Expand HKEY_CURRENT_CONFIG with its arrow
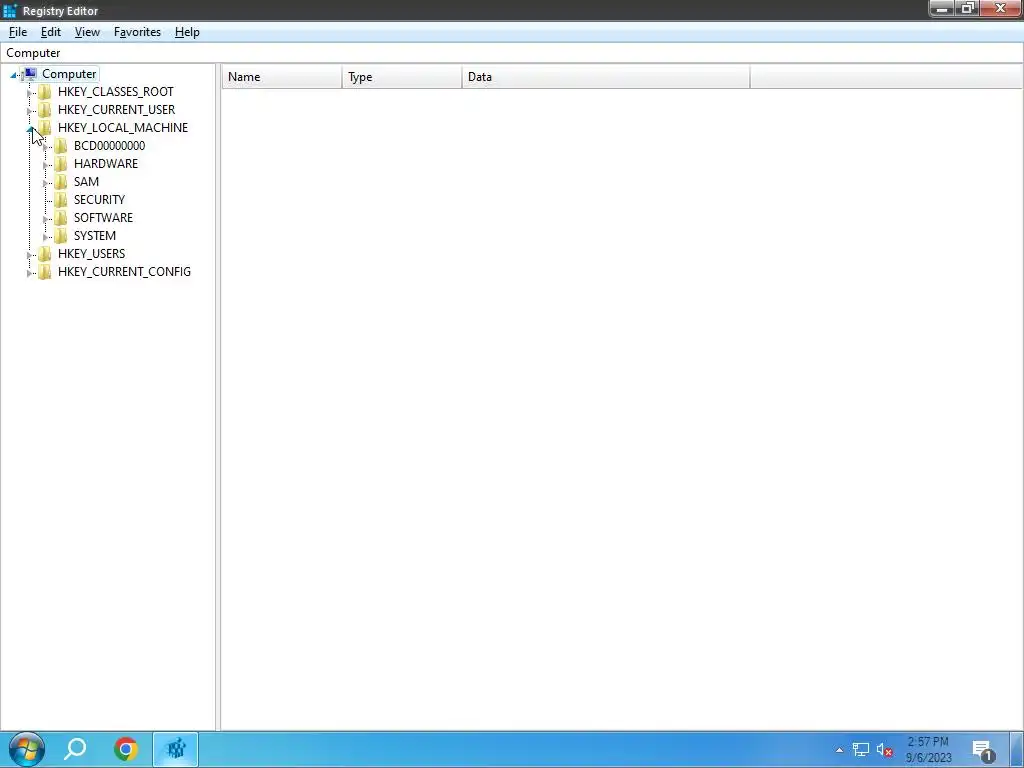Viewport: 1024px width, 768px height. [29, 272]
